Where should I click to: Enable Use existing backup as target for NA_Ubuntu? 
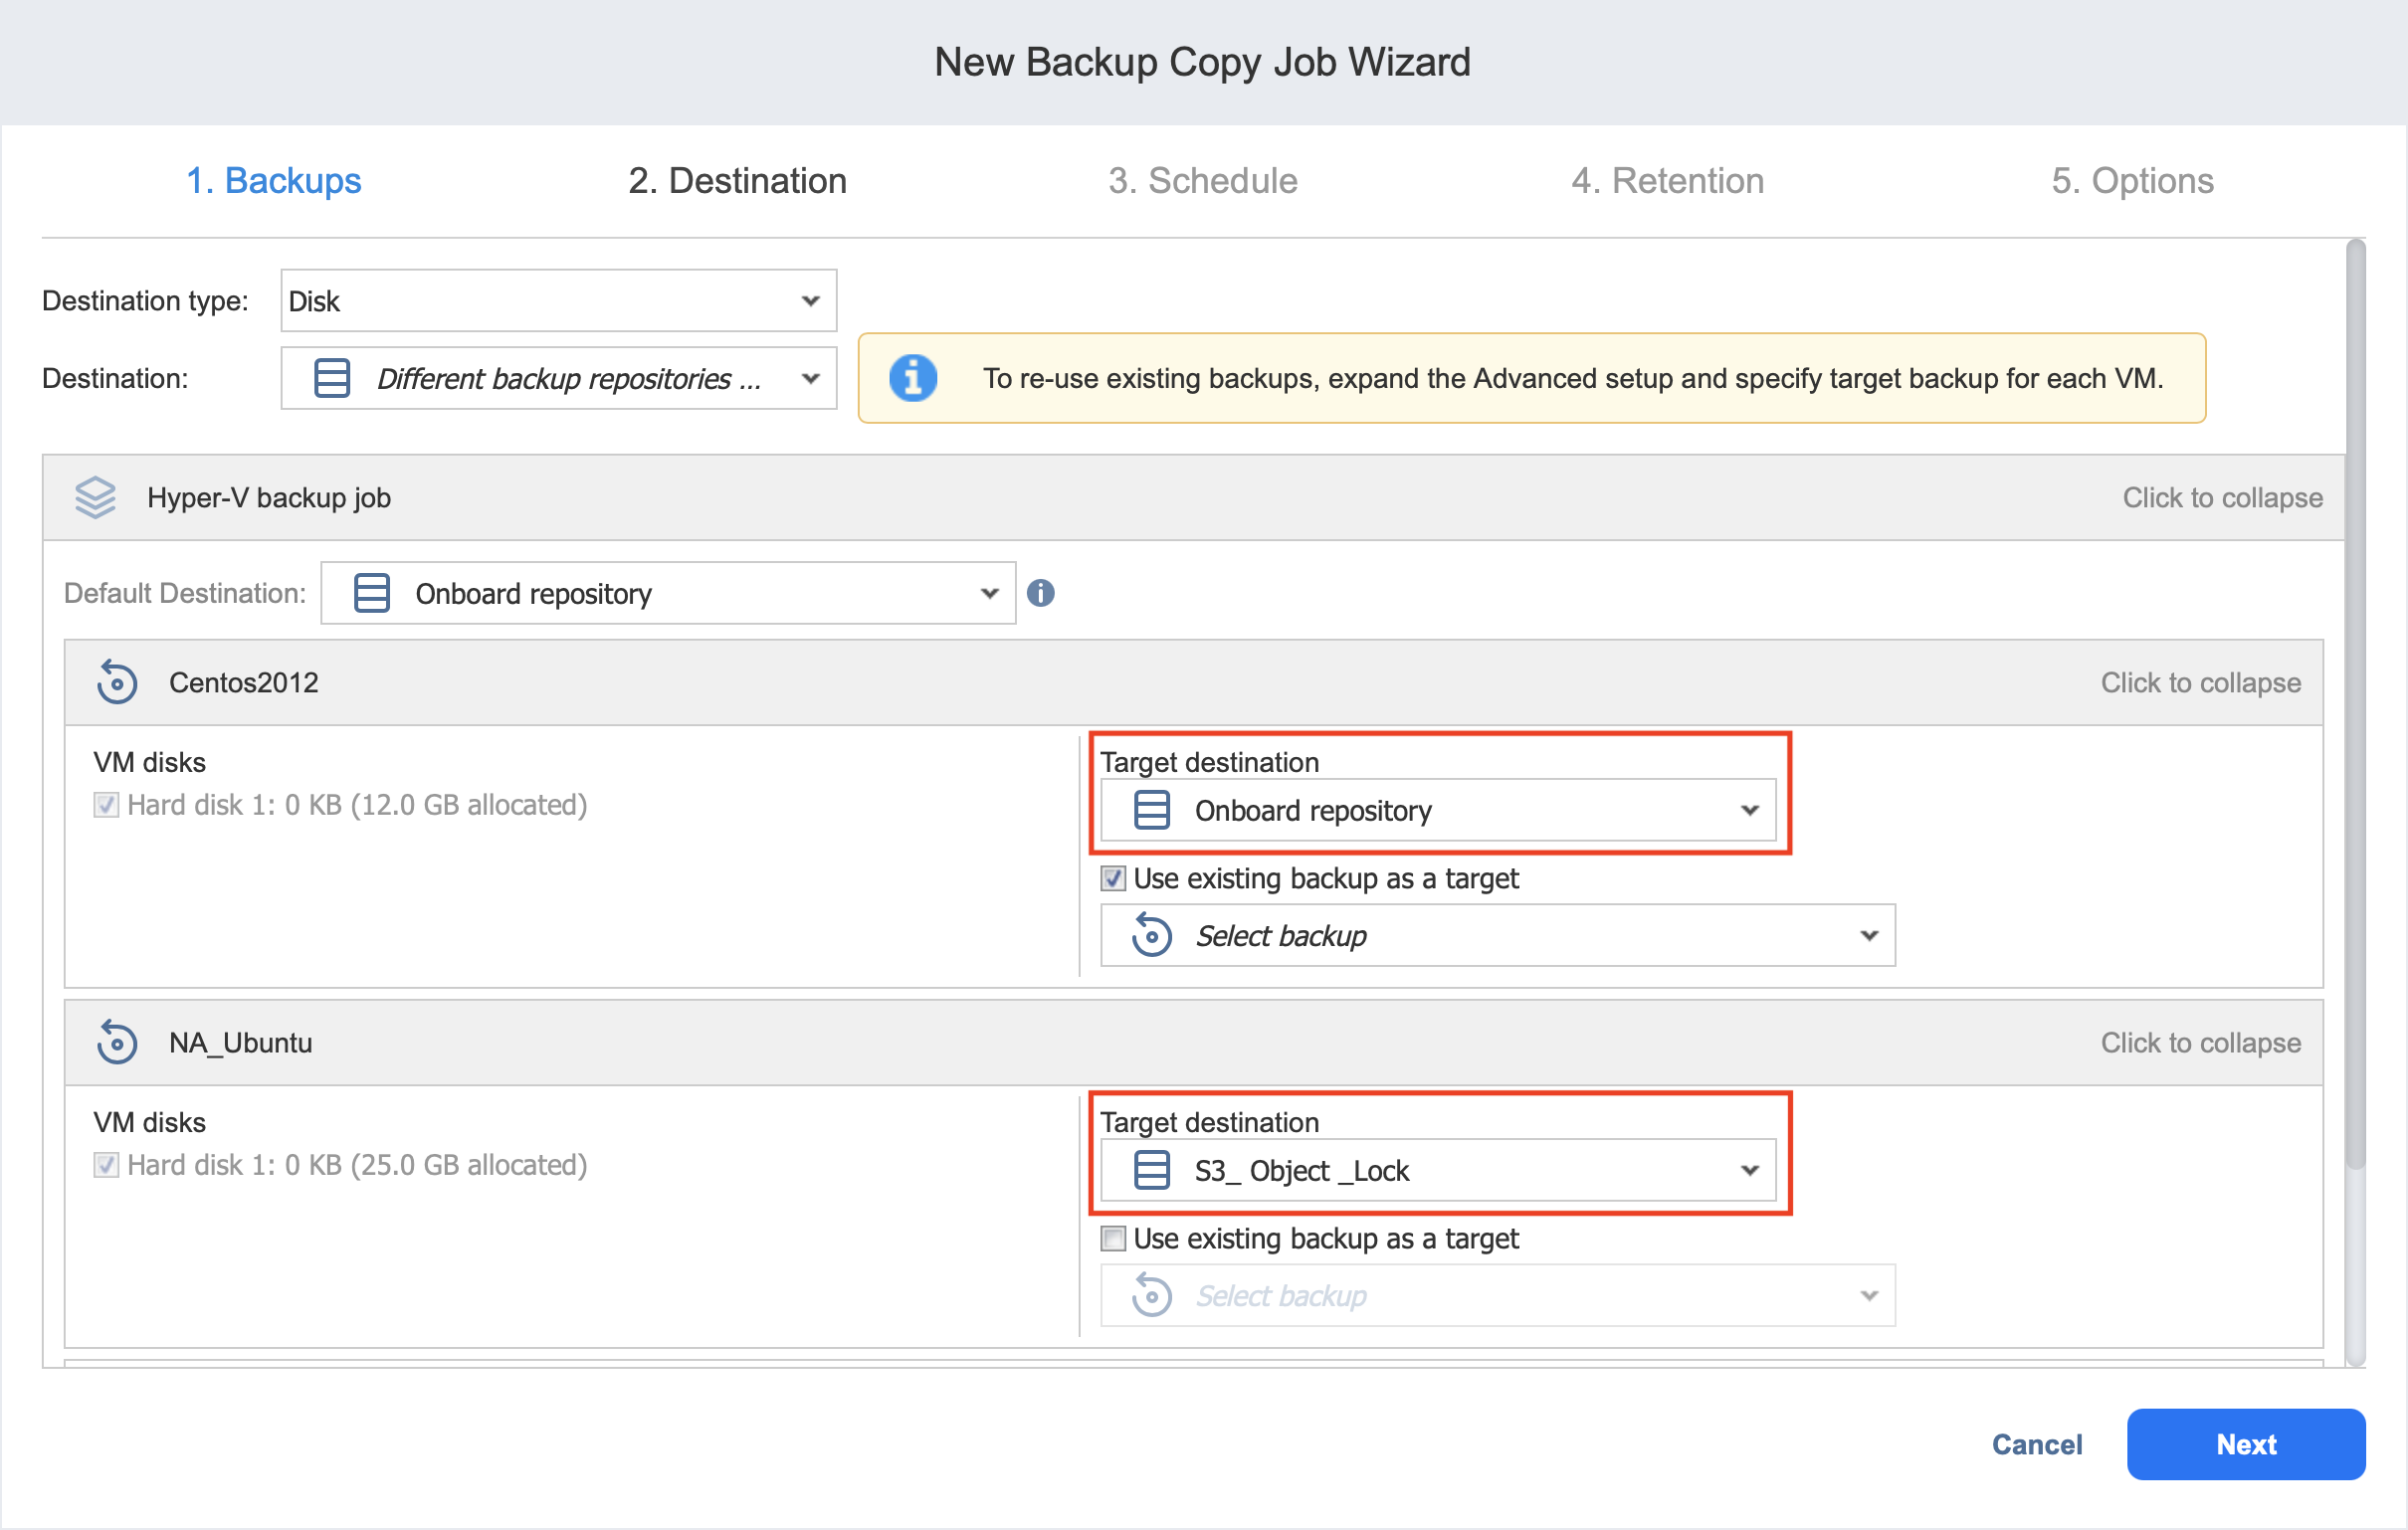point(1111,1239)
